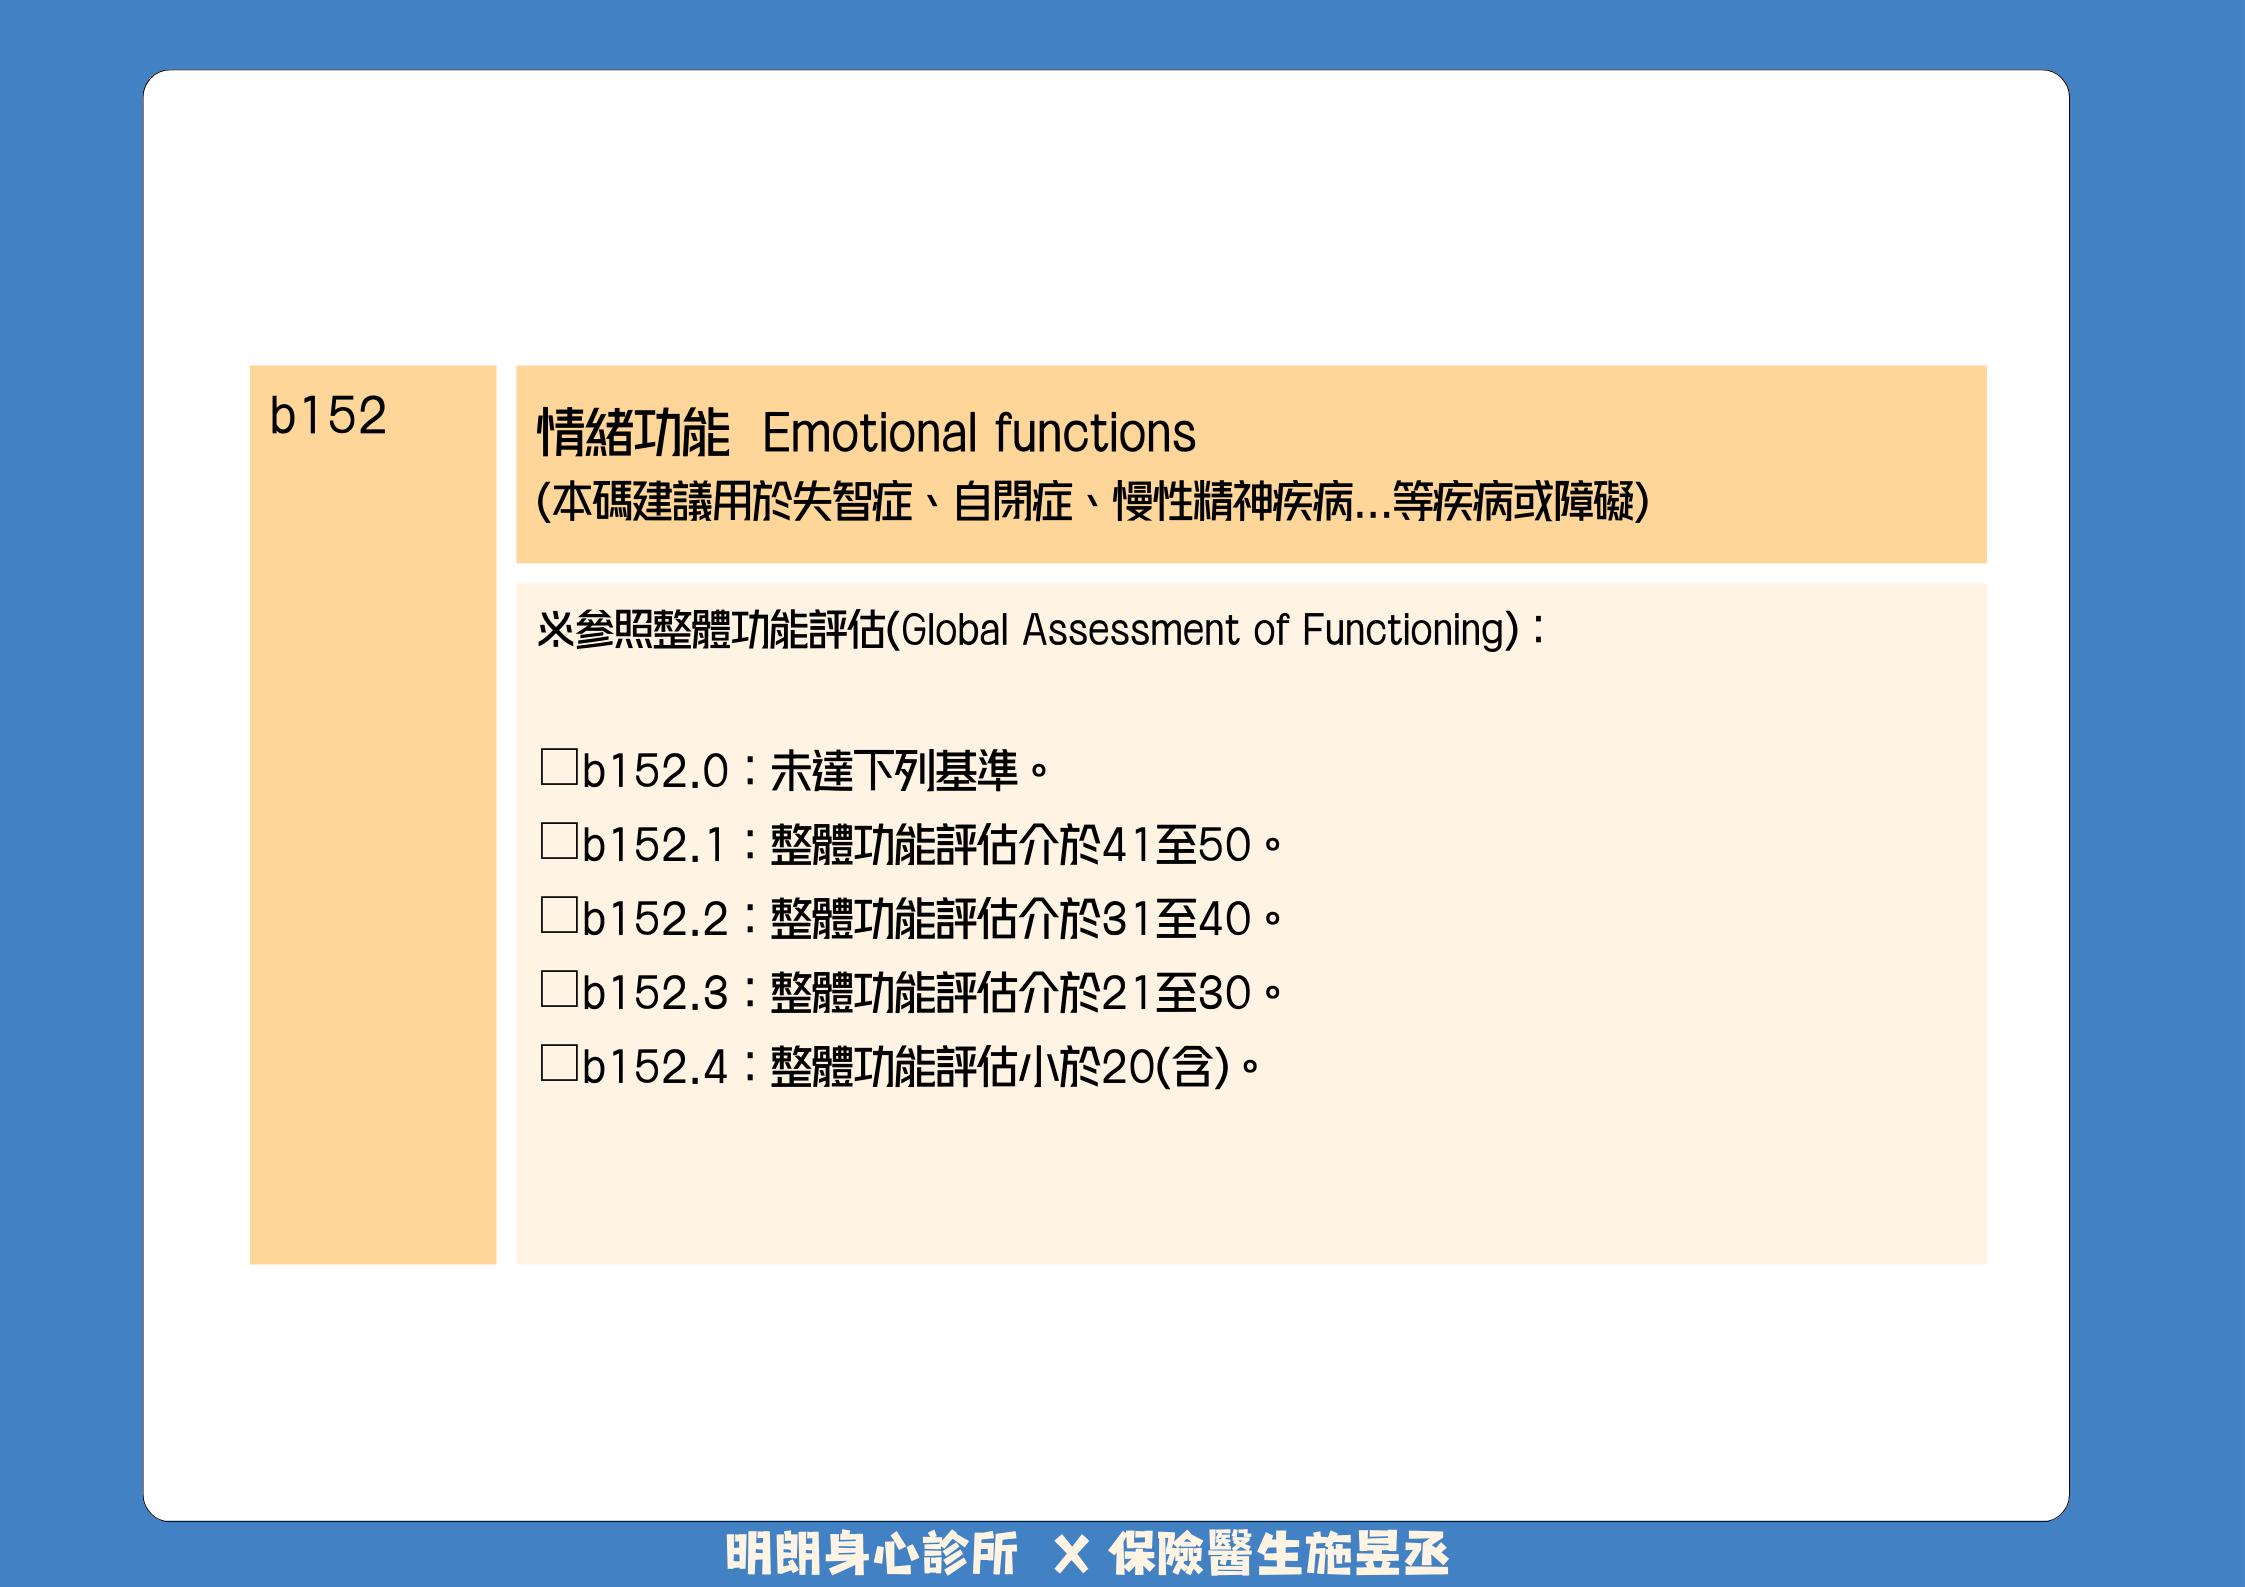2245x1587 pixels.
Task: Select the b152.2 checkbox
Action: point(559,915)
